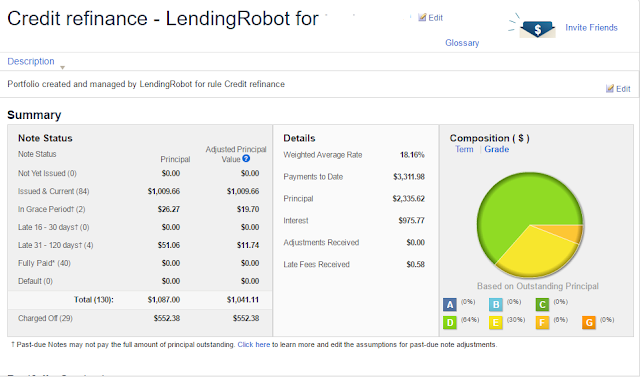Image resolution: width=640 pixels, height=377 pixels.
Task: Click 'Based on Outstanding Principal' caption
Action: [538, 286]
